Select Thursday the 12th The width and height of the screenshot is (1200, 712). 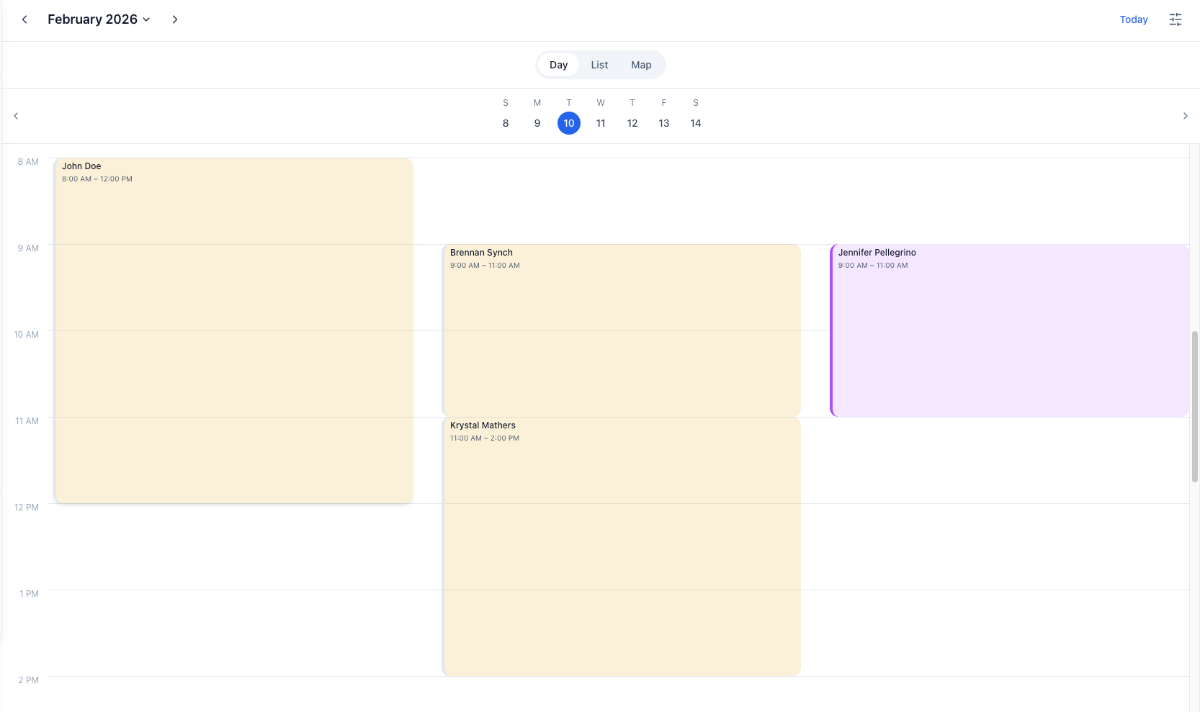point(632,122)
